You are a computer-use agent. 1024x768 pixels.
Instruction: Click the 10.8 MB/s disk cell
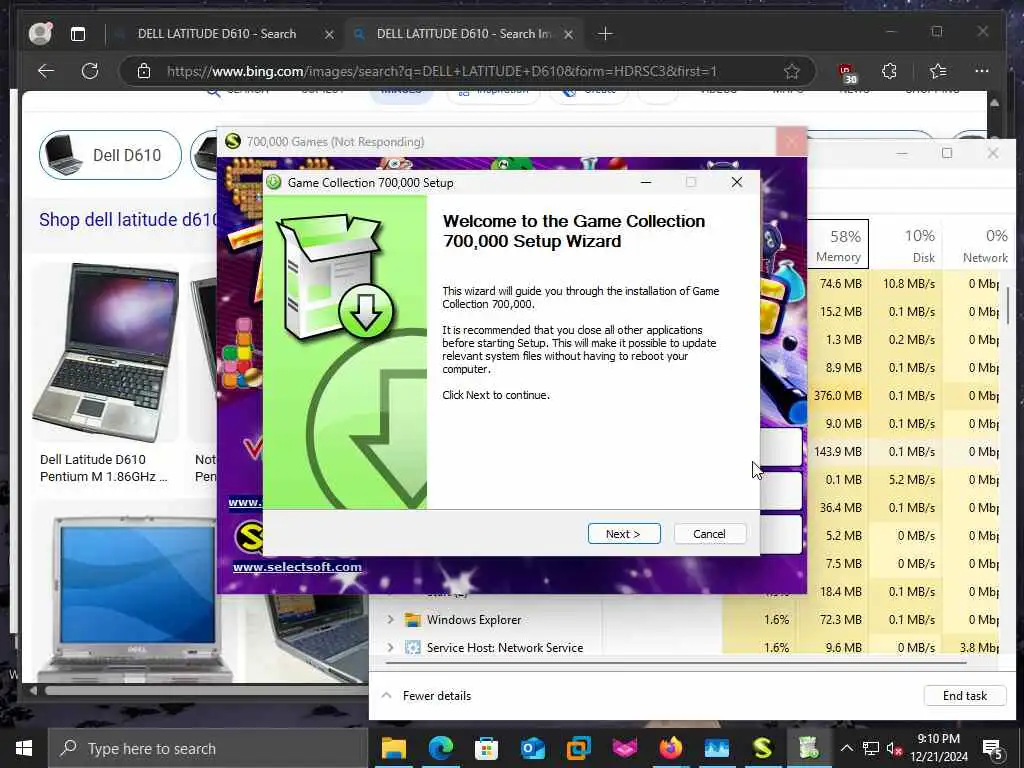(908, 283)
